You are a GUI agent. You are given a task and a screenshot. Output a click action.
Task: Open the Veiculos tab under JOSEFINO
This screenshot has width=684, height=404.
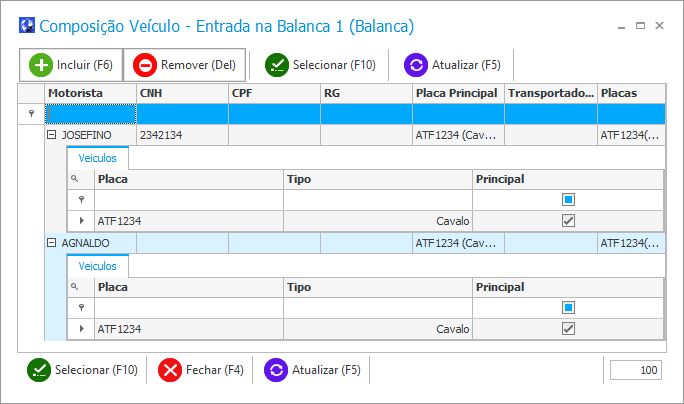(x=98, y=158)
